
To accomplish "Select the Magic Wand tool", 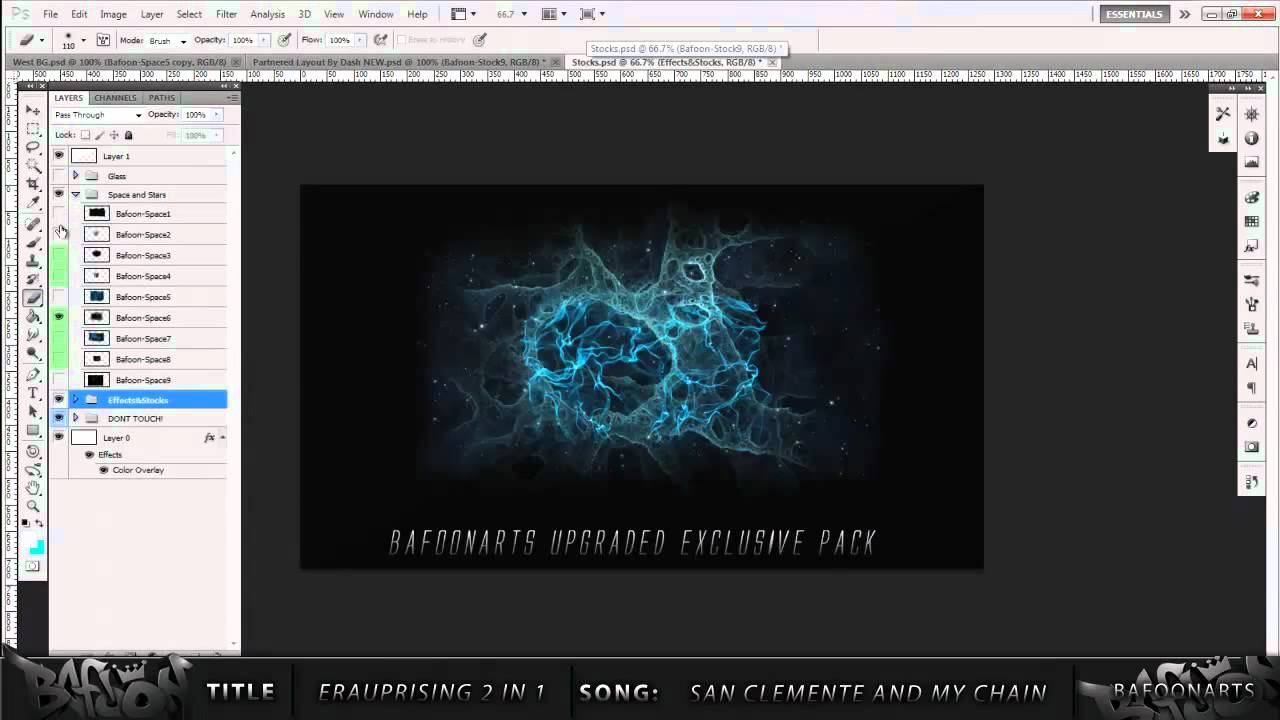I will (x=33, y=166).
